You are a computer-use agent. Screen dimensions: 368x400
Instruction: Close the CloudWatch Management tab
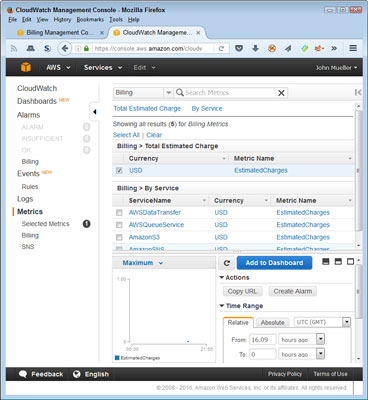198,33
